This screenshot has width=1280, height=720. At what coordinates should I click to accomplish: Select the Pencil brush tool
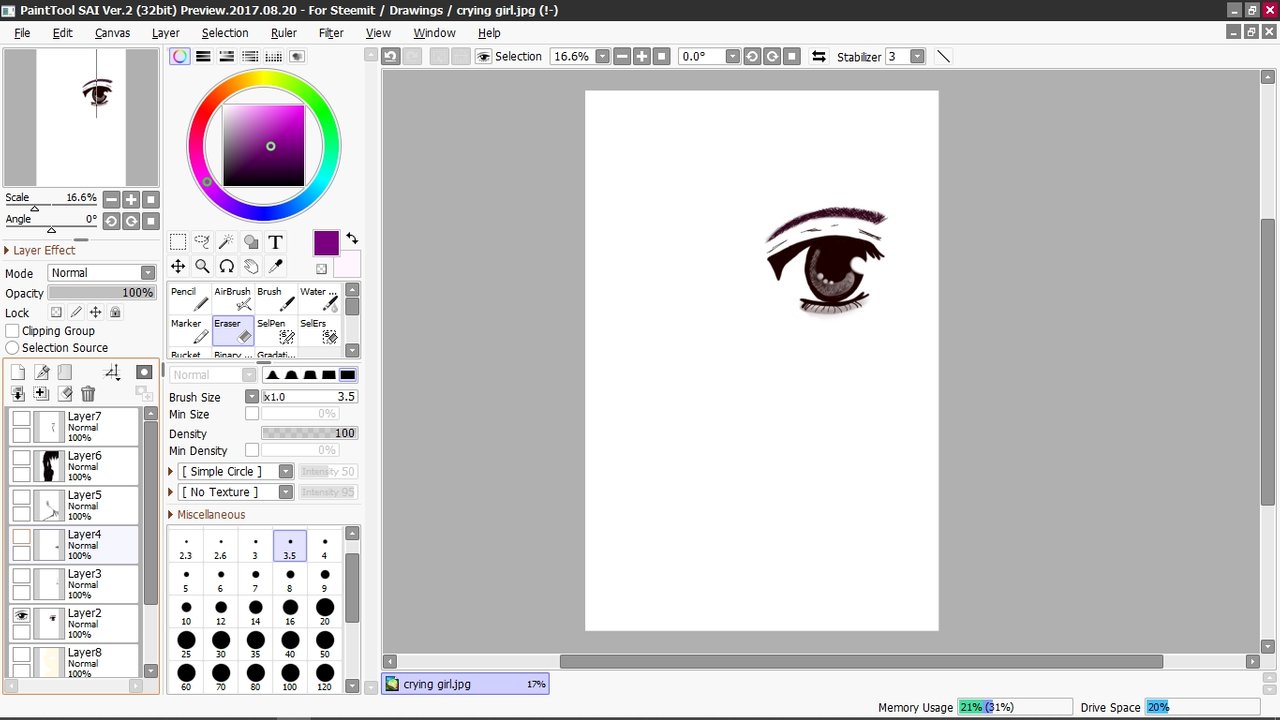tap(190, 298)
